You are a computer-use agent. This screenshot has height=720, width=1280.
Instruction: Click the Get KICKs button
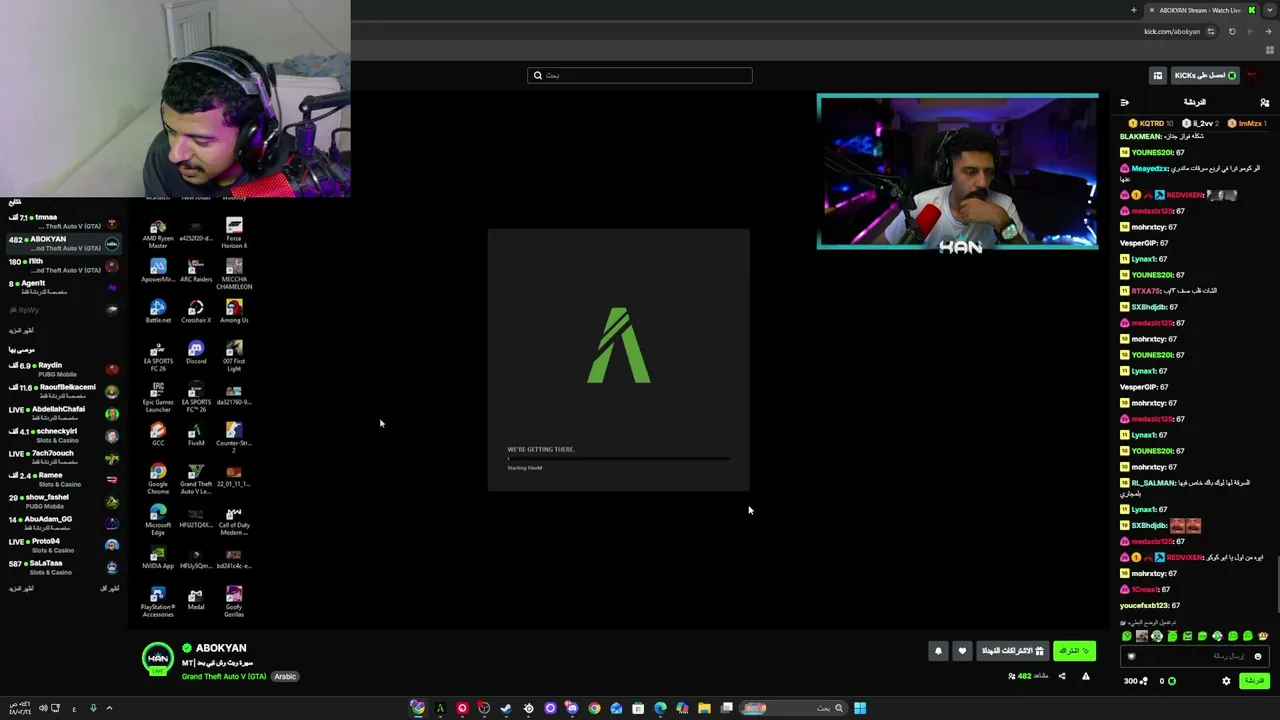point(1205,75)
